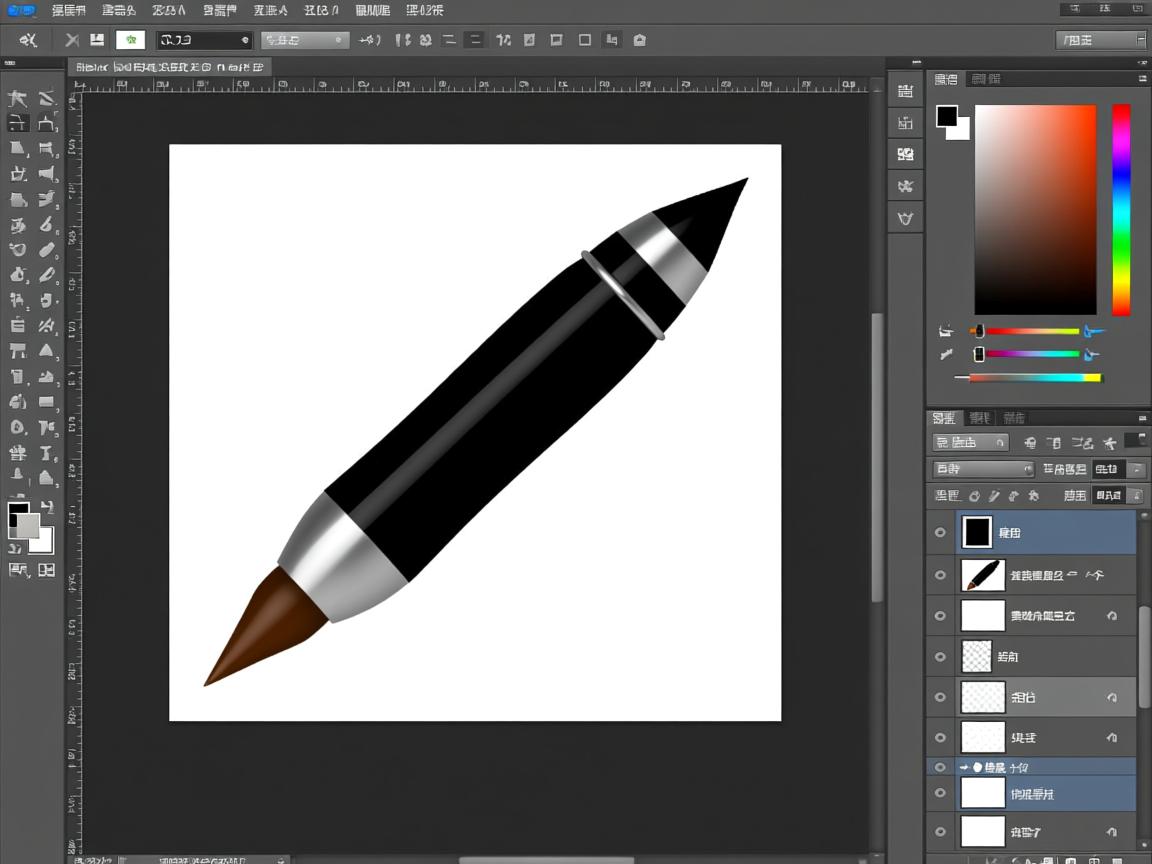Open the Color panel flyout menu icon
Screen dimensions: 1152x864
pos(1142,79)
